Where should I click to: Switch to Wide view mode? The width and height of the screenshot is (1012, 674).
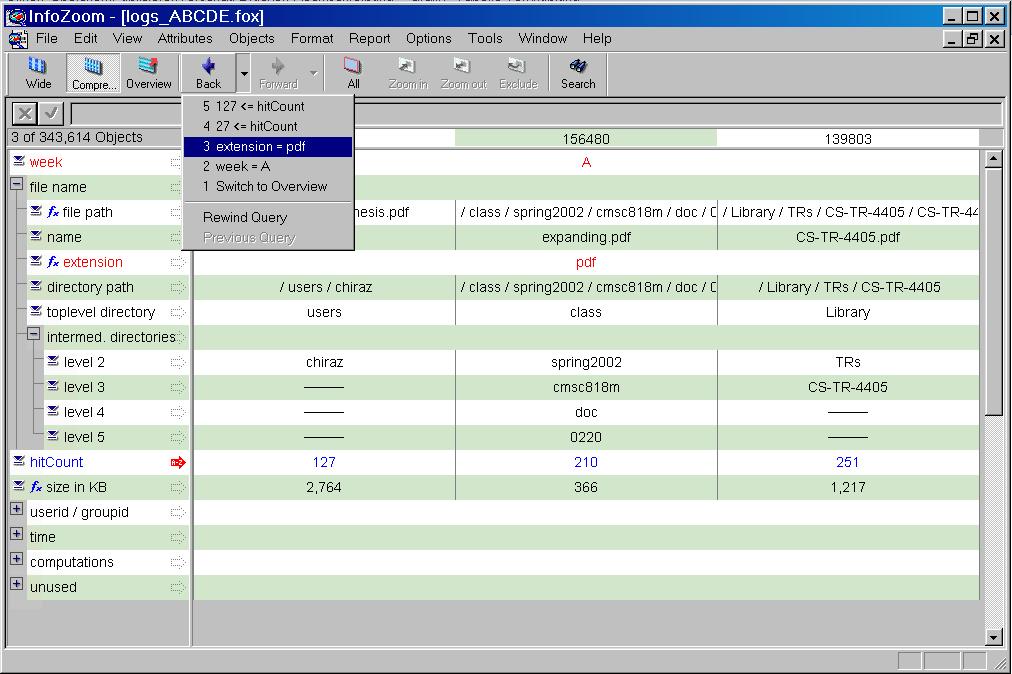38,73
